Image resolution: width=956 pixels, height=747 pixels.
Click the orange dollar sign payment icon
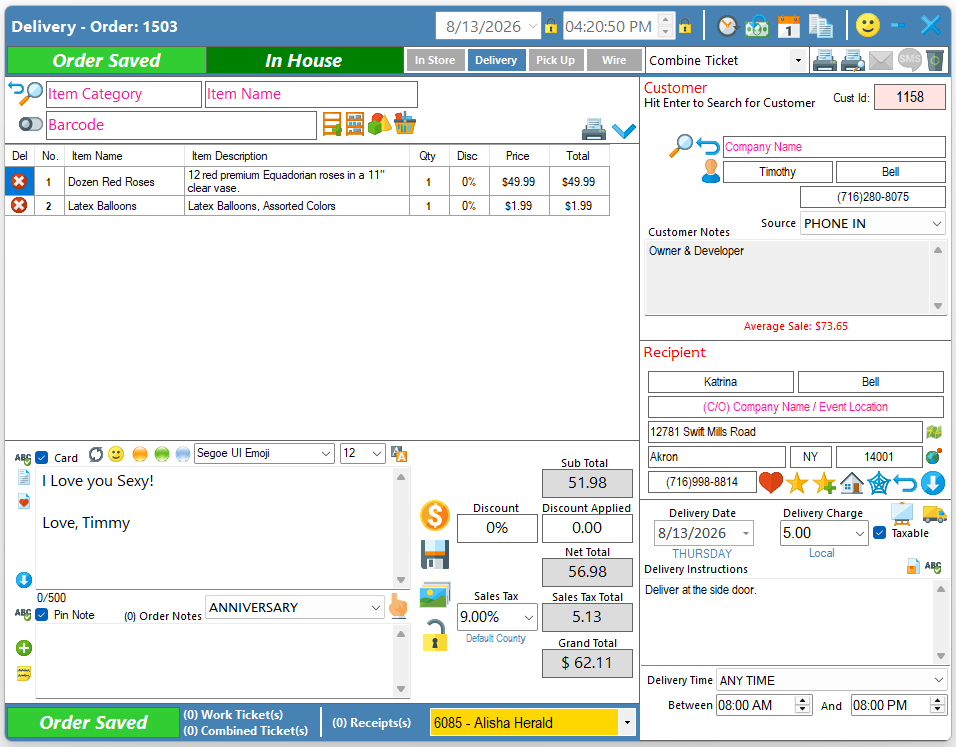435,515
